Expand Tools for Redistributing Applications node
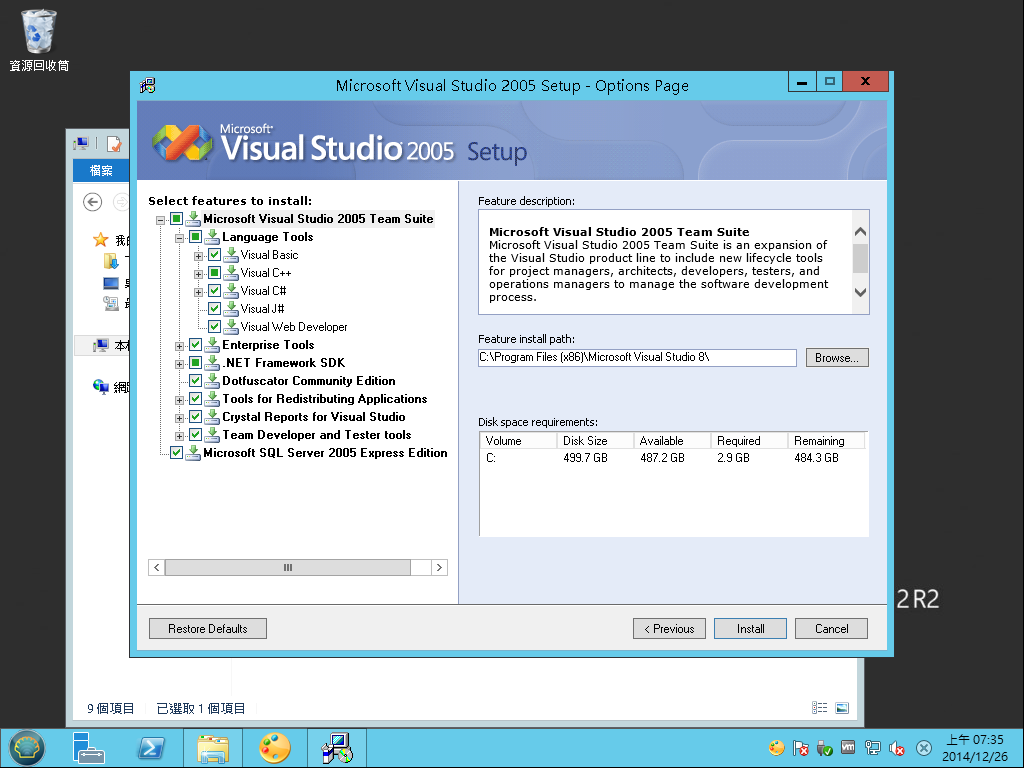Image resolution: width=1024 pixels, height=768 pixels. click(x=179, y=400)
